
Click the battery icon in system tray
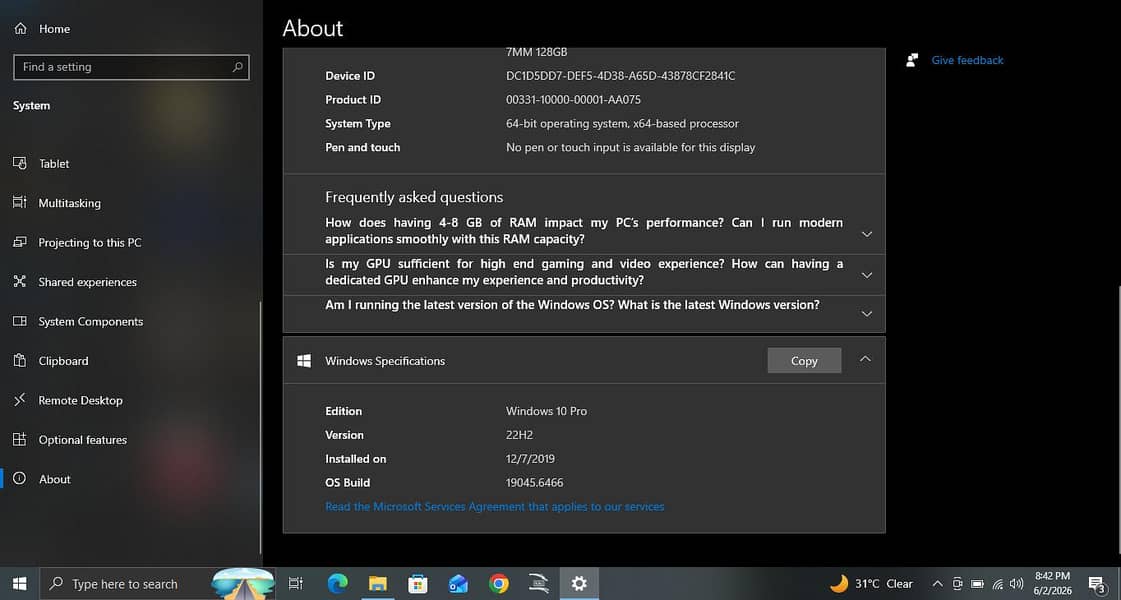pyautogui.click(x=977, y=584)
